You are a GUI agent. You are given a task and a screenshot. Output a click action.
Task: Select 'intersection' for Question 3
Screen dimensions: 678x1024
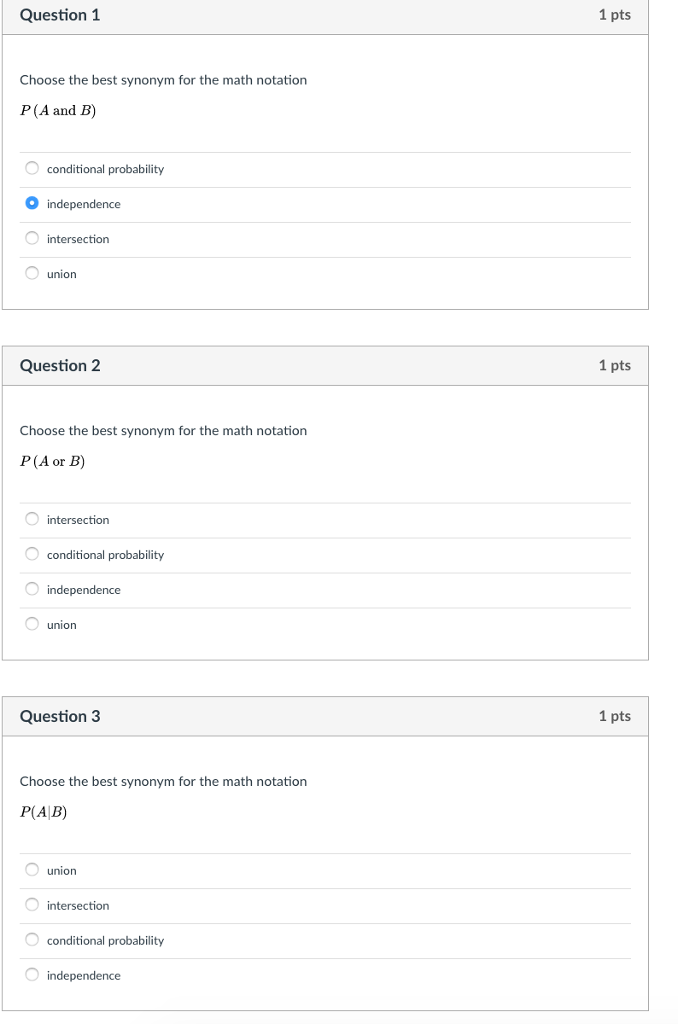tap(33, 906)
